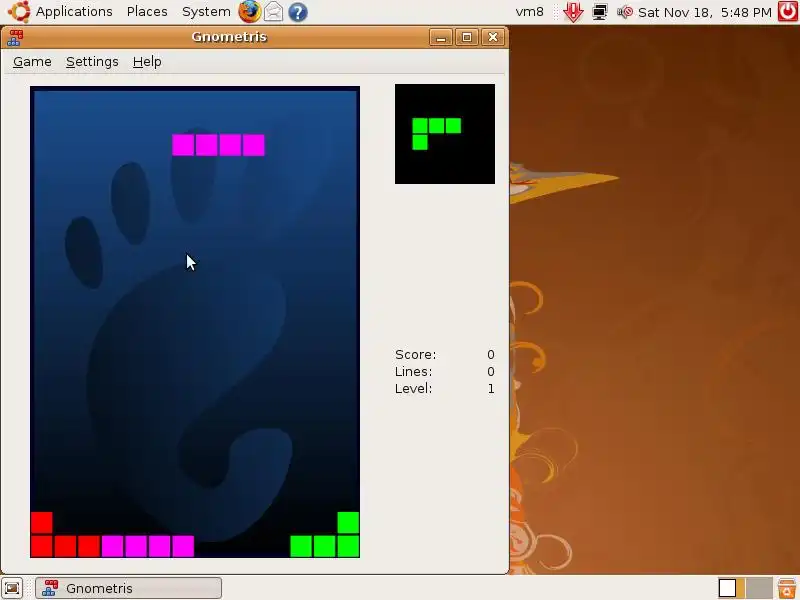The height and width of the screenshot is (600, 800).
Task: Open the Places menu
Action: pyautogui.click(x=147, y=12)
